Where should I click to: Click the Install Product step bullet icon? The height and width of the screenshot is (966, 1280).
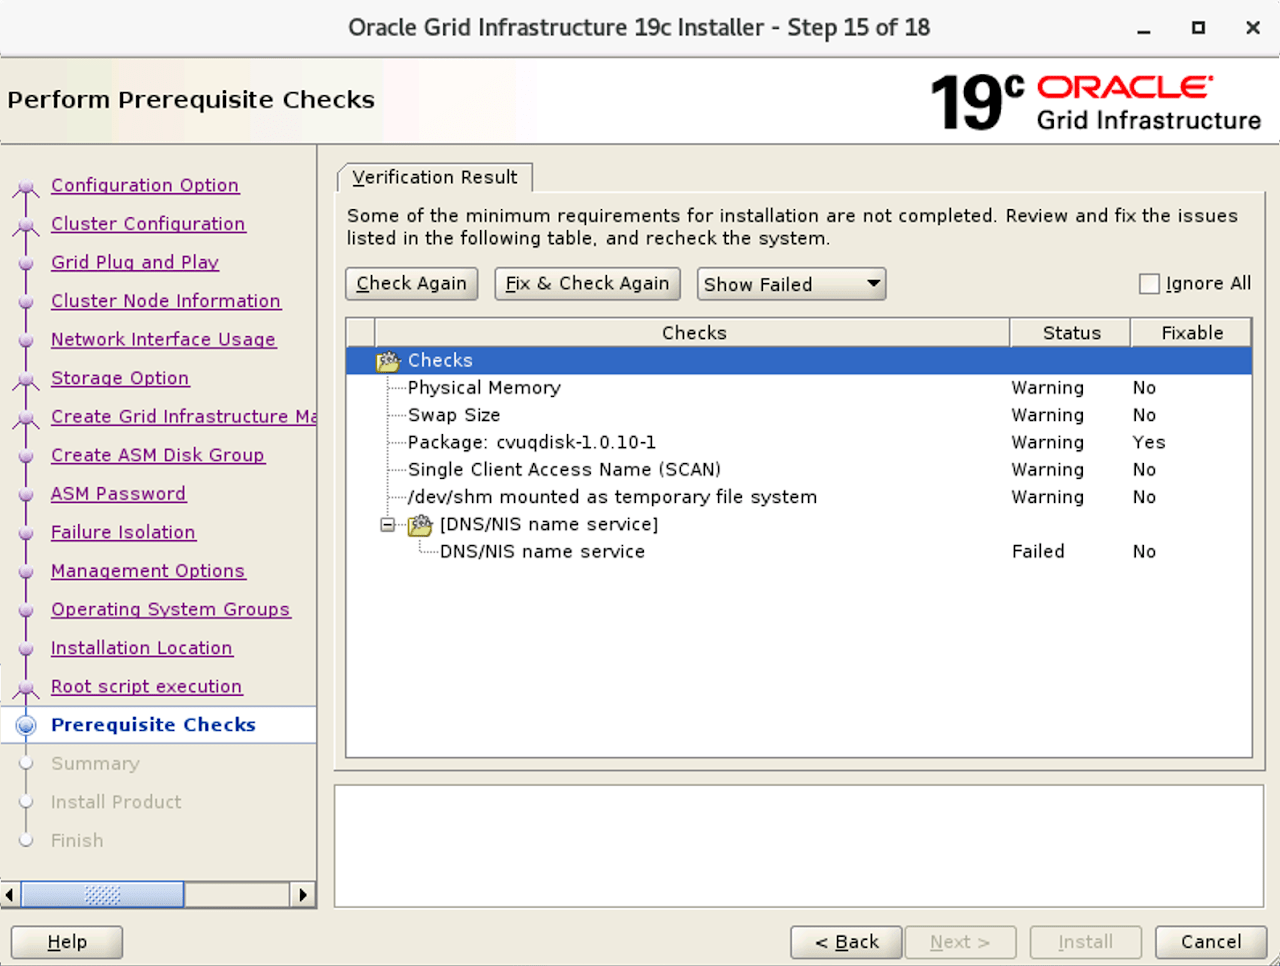pos(25,801)
